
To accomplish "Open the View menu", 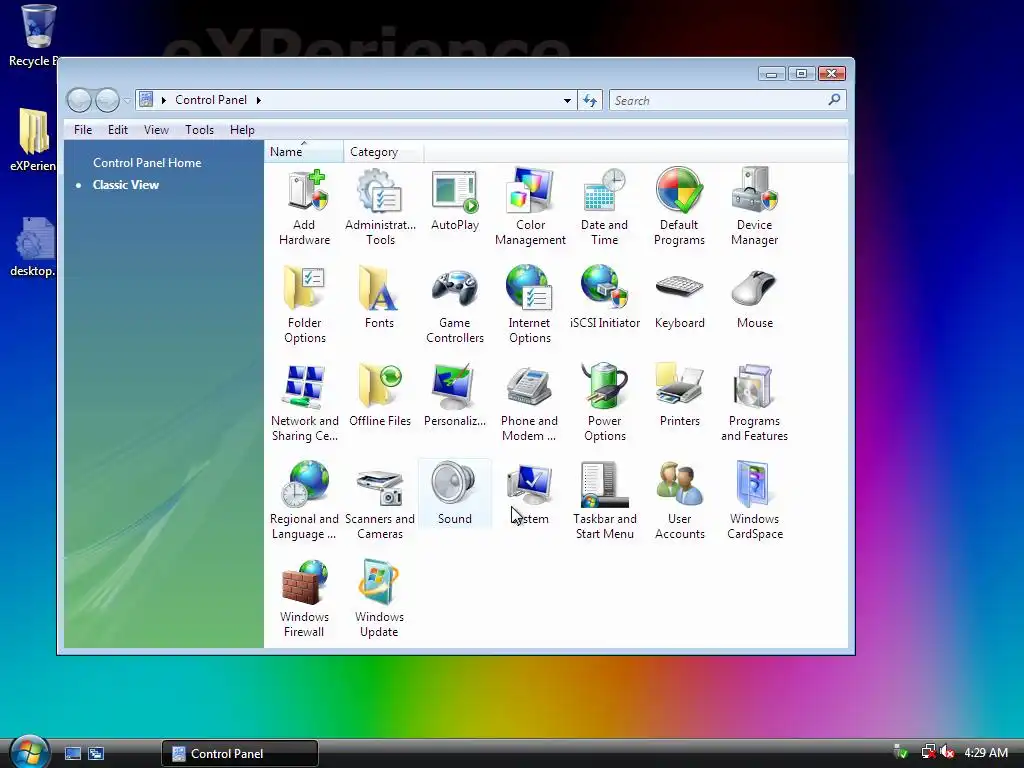I will [x=156, y=130].
